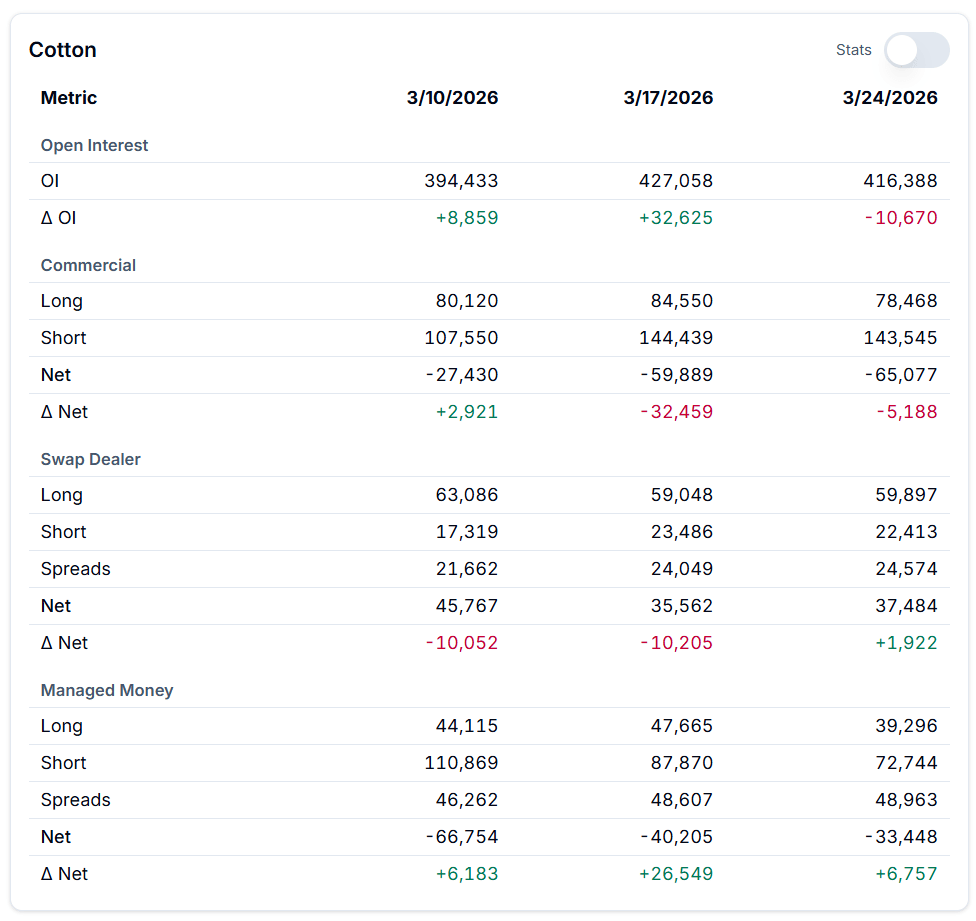Select the Commercial Net value -65,077
Screen dimensions: 976x921
[x=901, y=375]
